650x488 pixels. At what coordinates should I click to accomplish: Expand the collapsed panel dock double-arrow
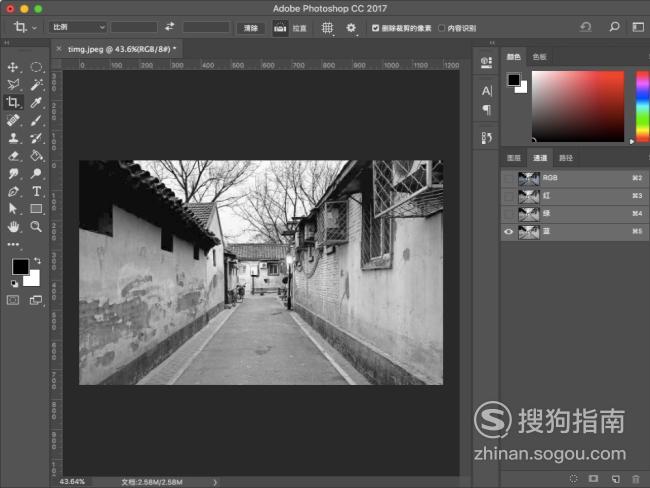tap(492, 42)
